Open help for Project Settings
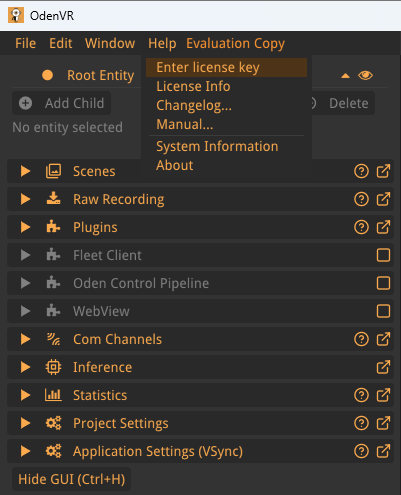401x495 pixels. pos(361,423)
